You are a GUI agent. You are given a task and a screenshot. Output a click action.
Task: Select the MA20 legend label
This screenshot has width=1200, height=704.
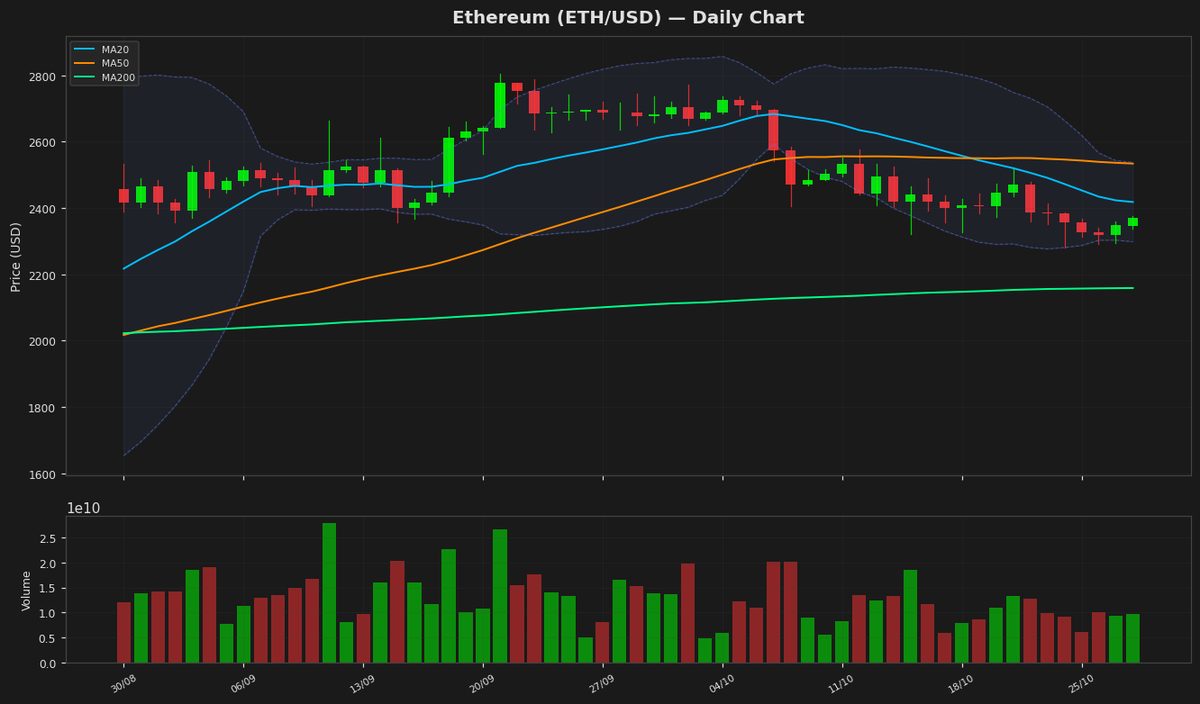114,49
